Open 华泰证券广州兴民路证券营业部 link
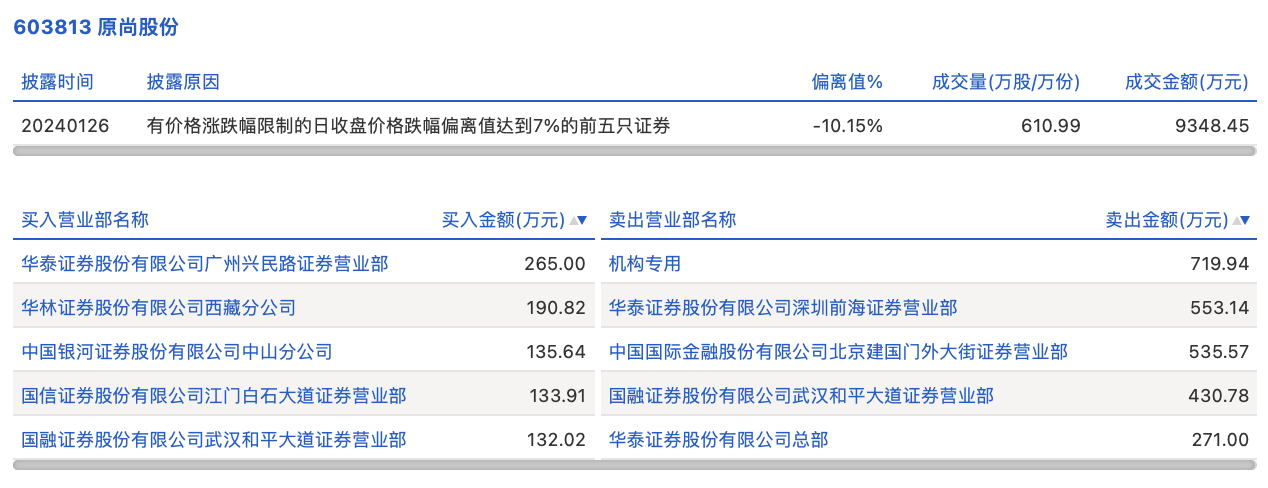Viewport: 1268px width, 488px height. coord(204,264)
